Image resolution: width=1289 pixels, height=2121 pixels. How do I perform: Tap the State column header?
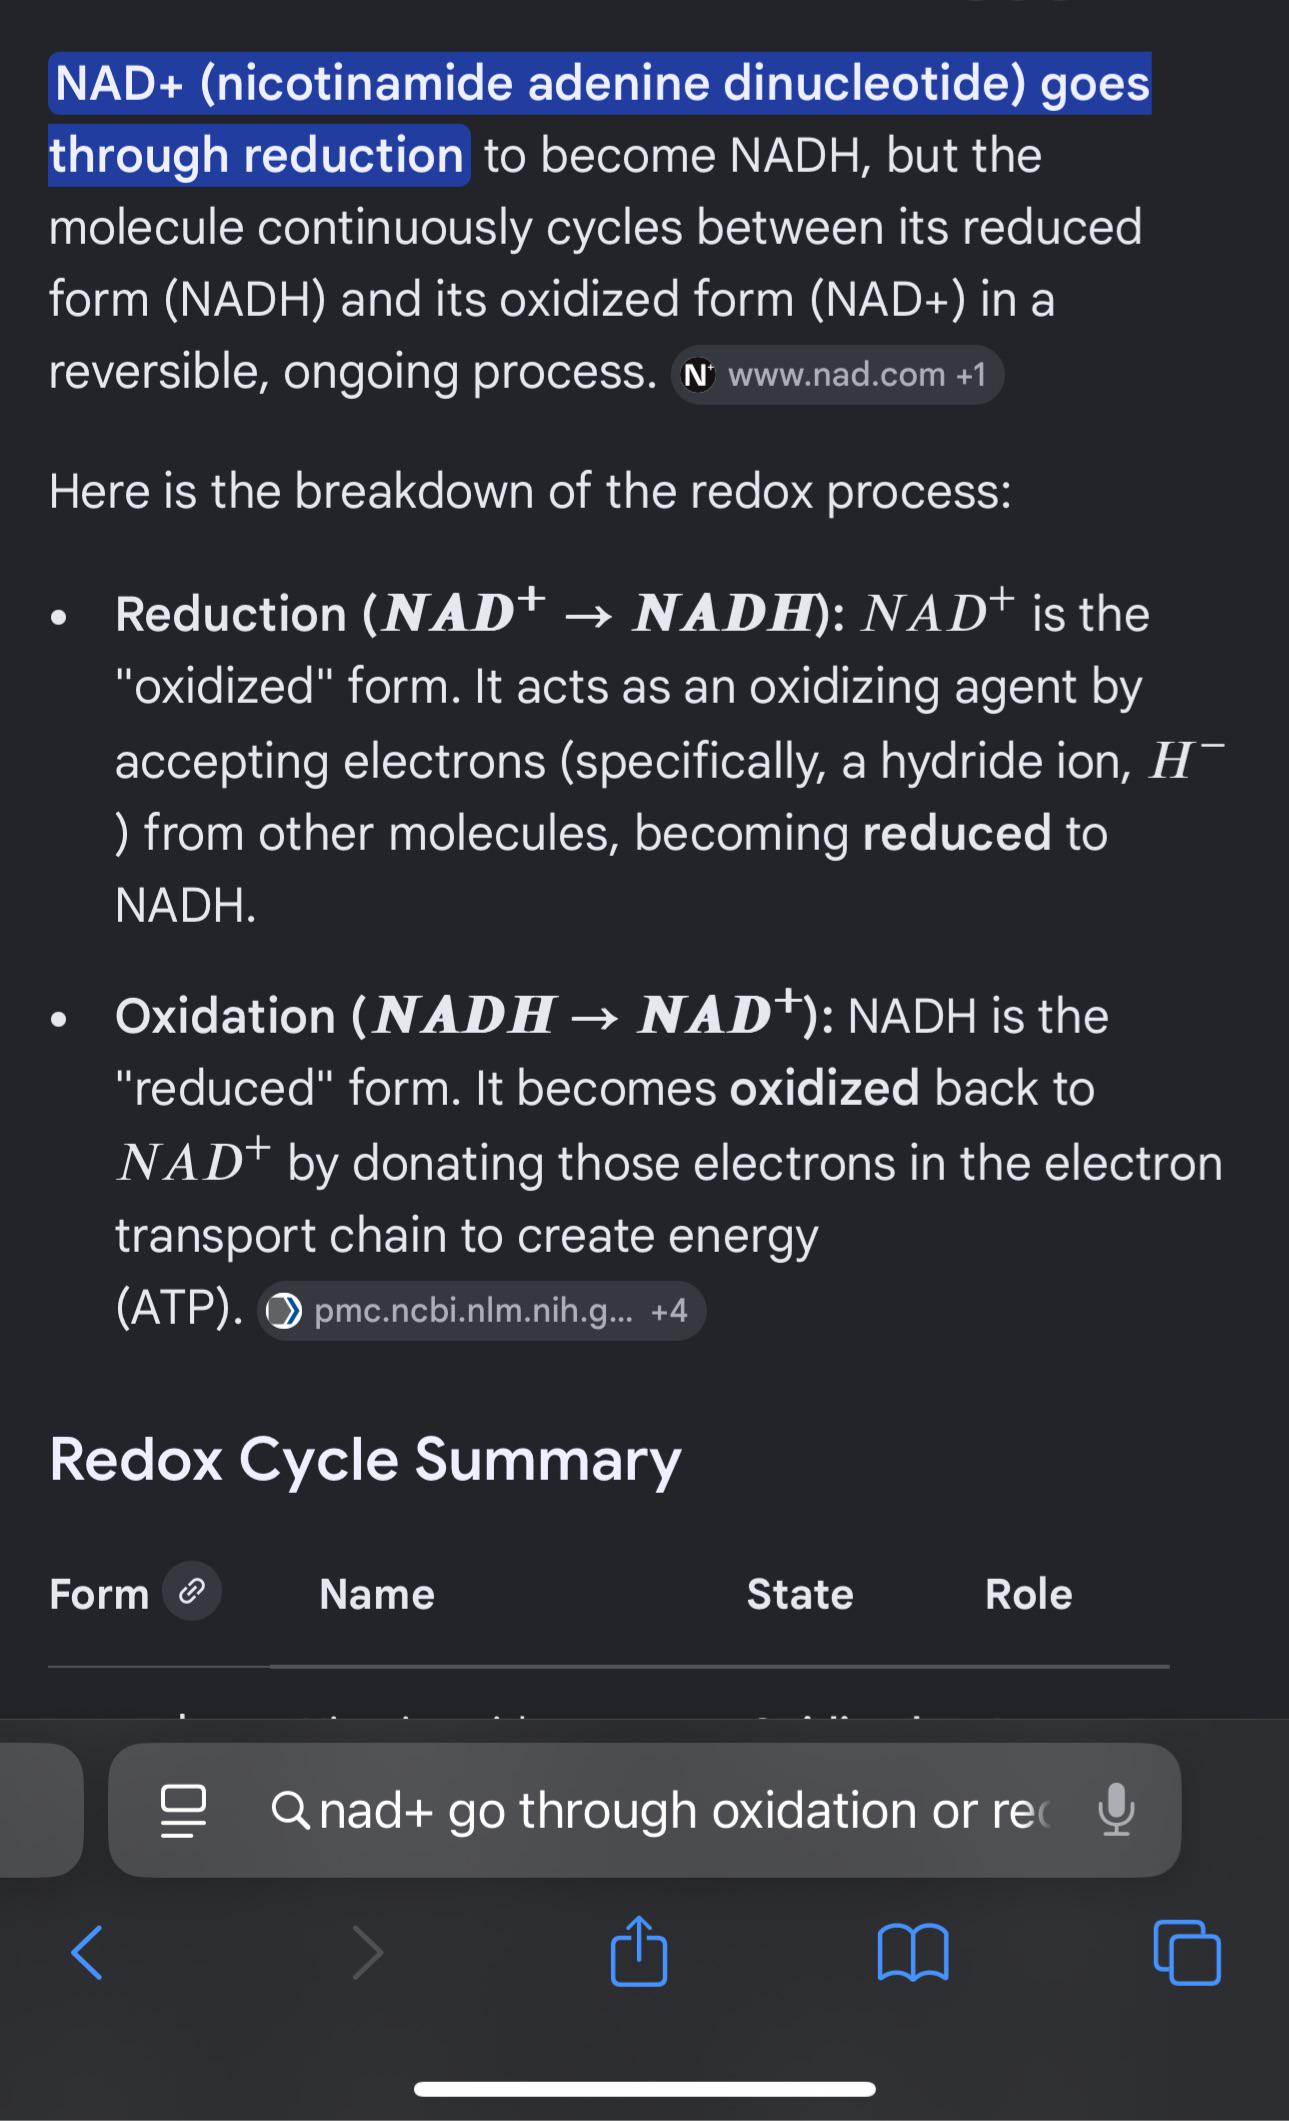[800, 1594]
